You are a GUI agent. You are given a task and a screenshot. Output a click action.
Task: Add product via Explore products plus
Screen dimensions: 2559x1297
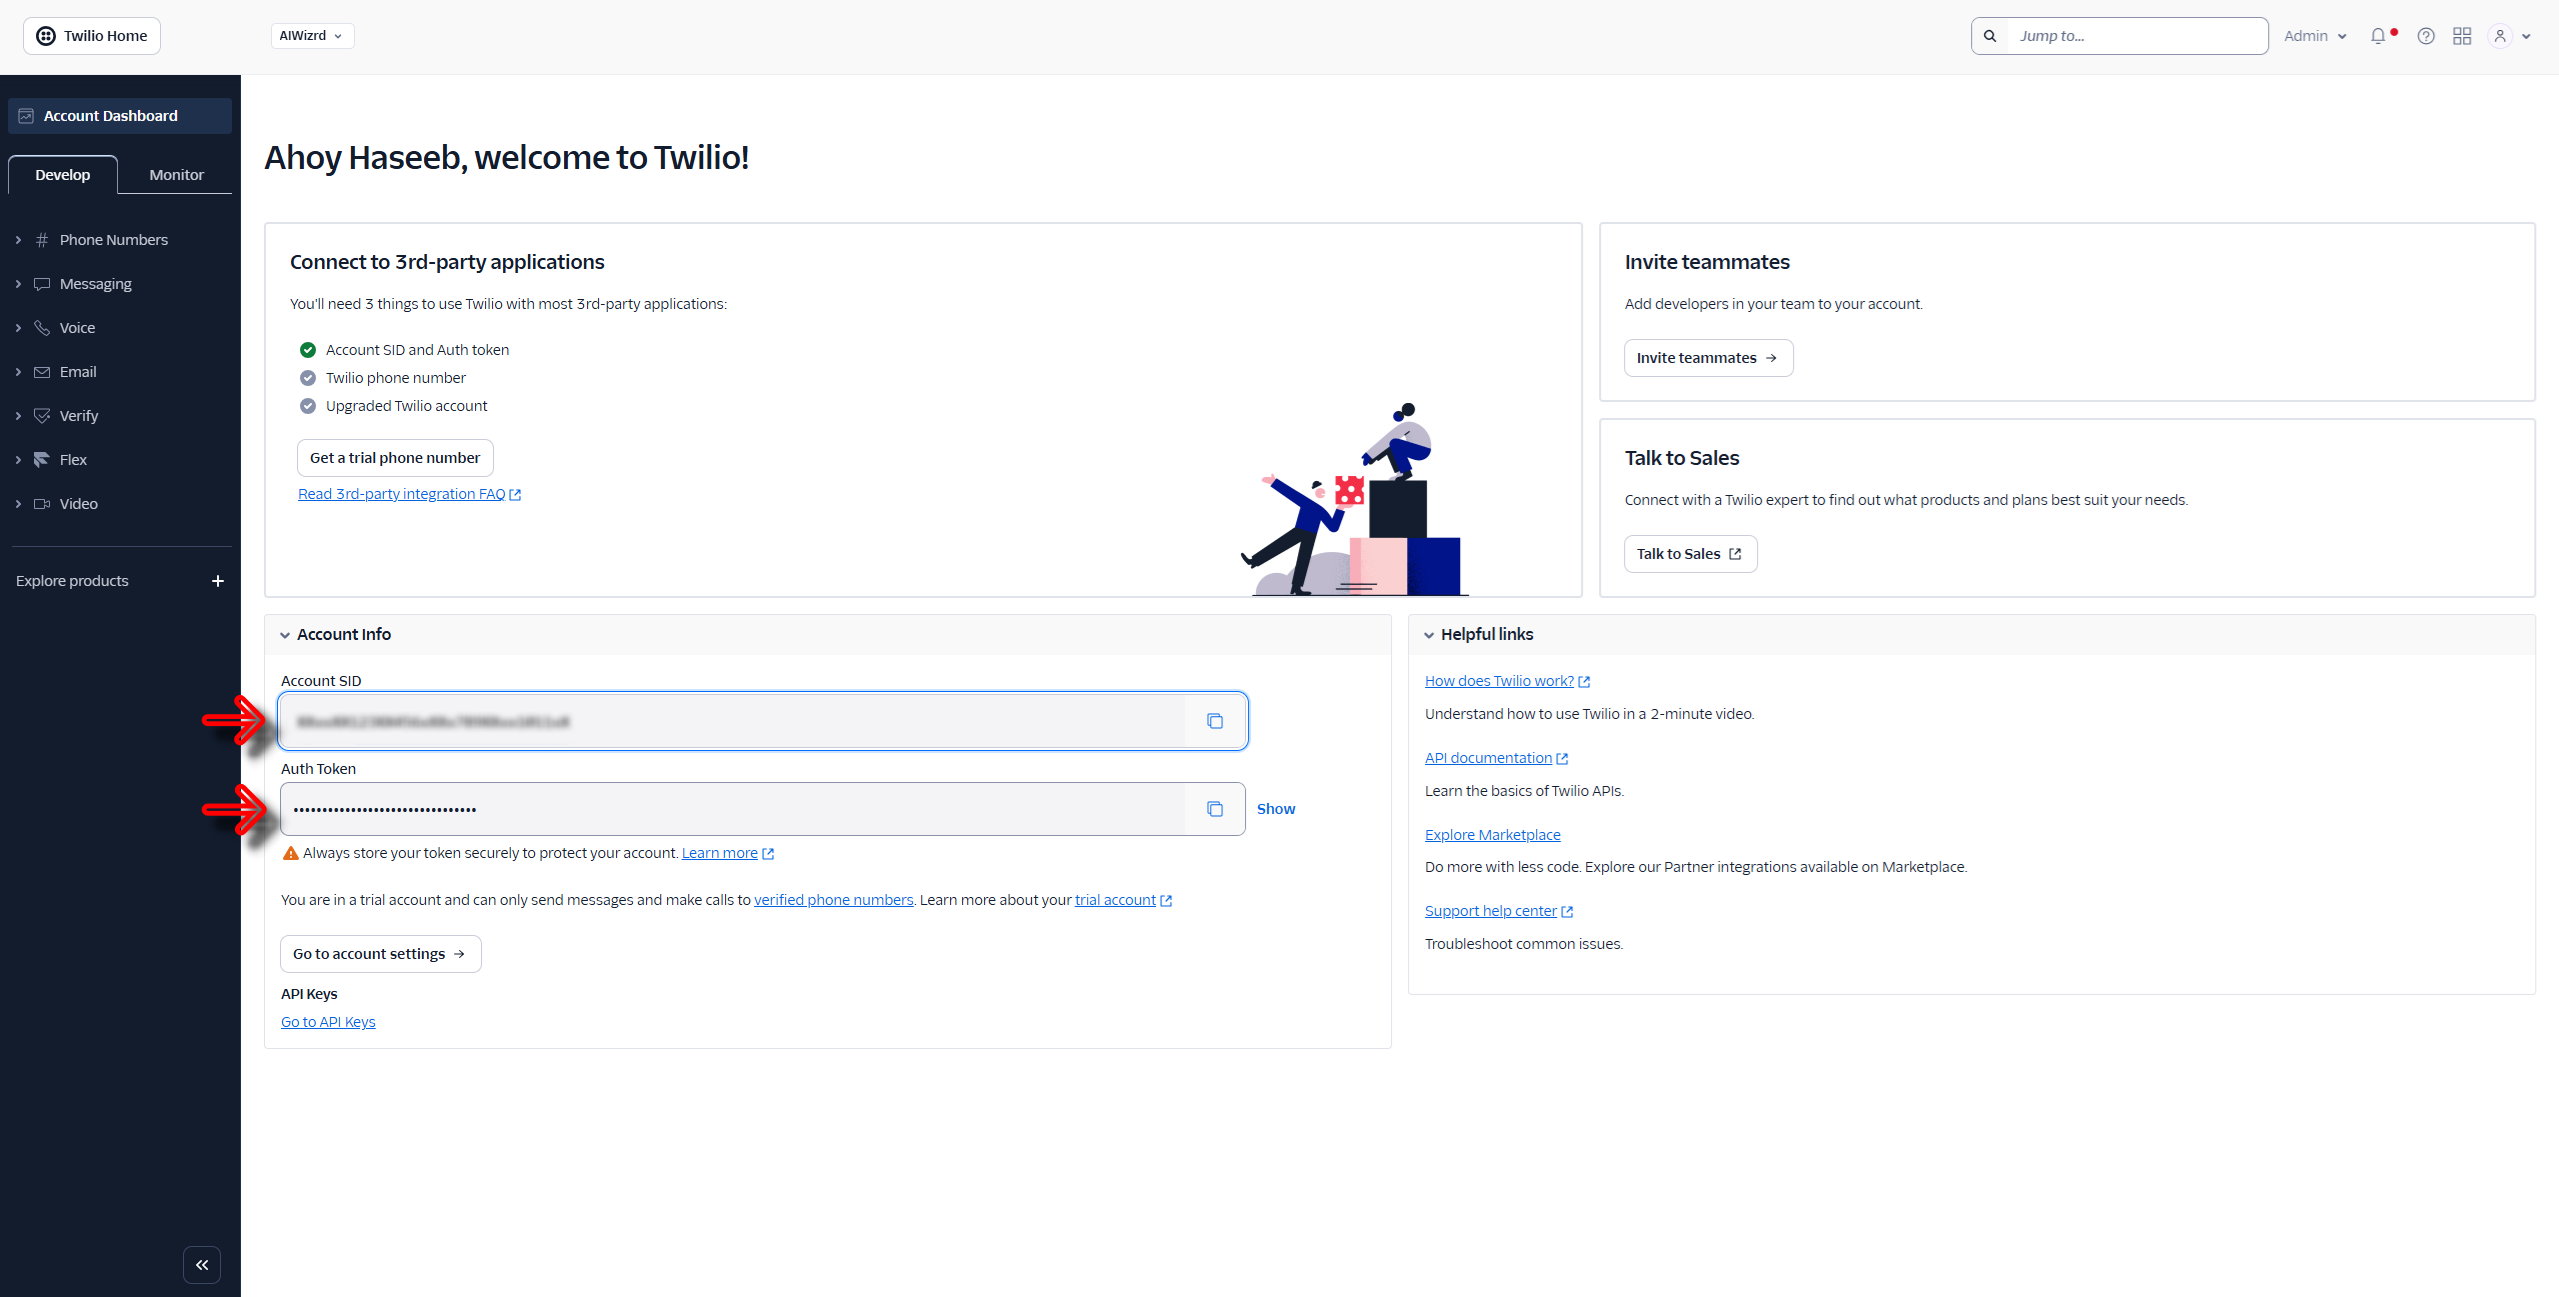(x=217, y=581)
